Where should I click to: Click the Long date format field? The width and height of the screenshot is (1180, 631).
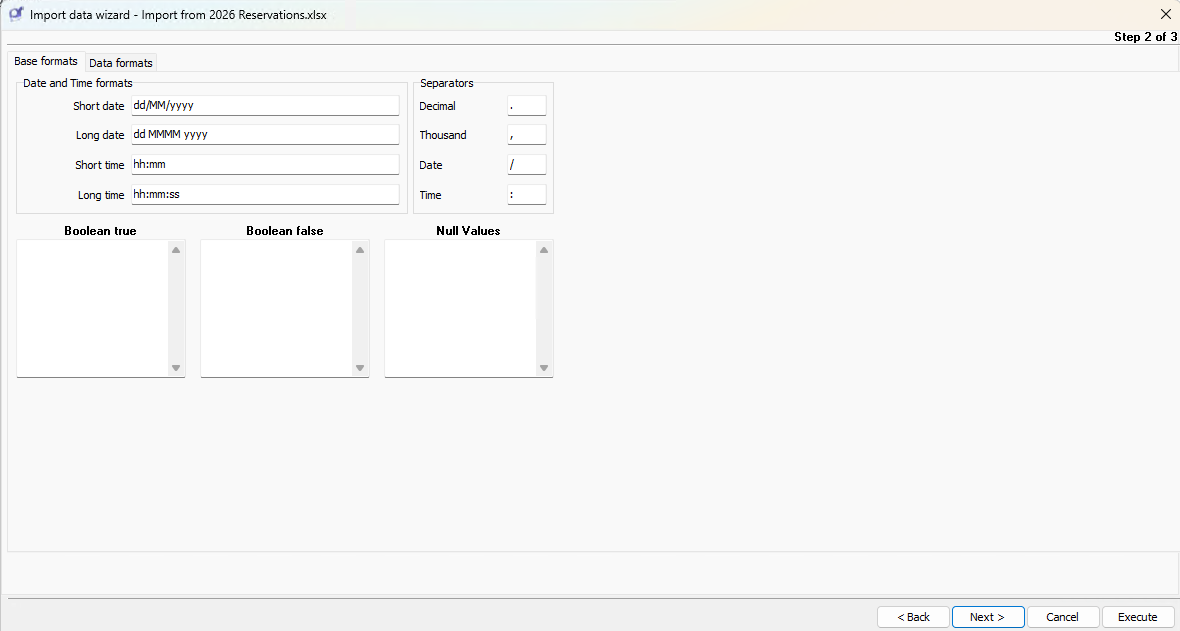pos(265,135)
